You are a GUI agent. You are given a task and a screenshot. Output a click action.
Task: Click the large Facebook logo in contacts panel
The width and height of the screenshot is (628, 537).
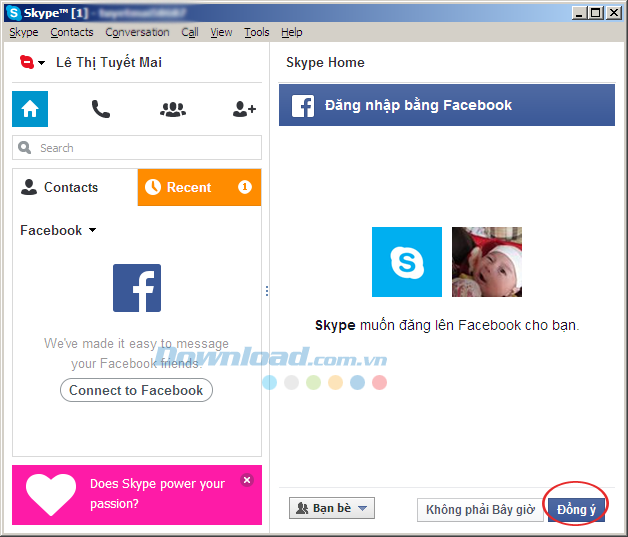pyautogui.click(x=137, y=288)
